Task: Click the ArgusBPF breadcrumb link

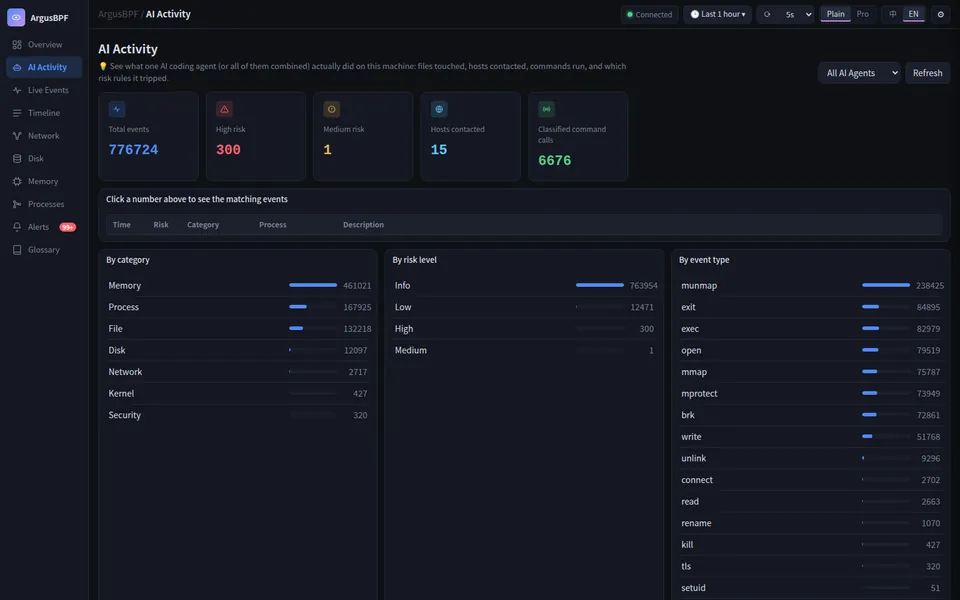Action: 118,14
